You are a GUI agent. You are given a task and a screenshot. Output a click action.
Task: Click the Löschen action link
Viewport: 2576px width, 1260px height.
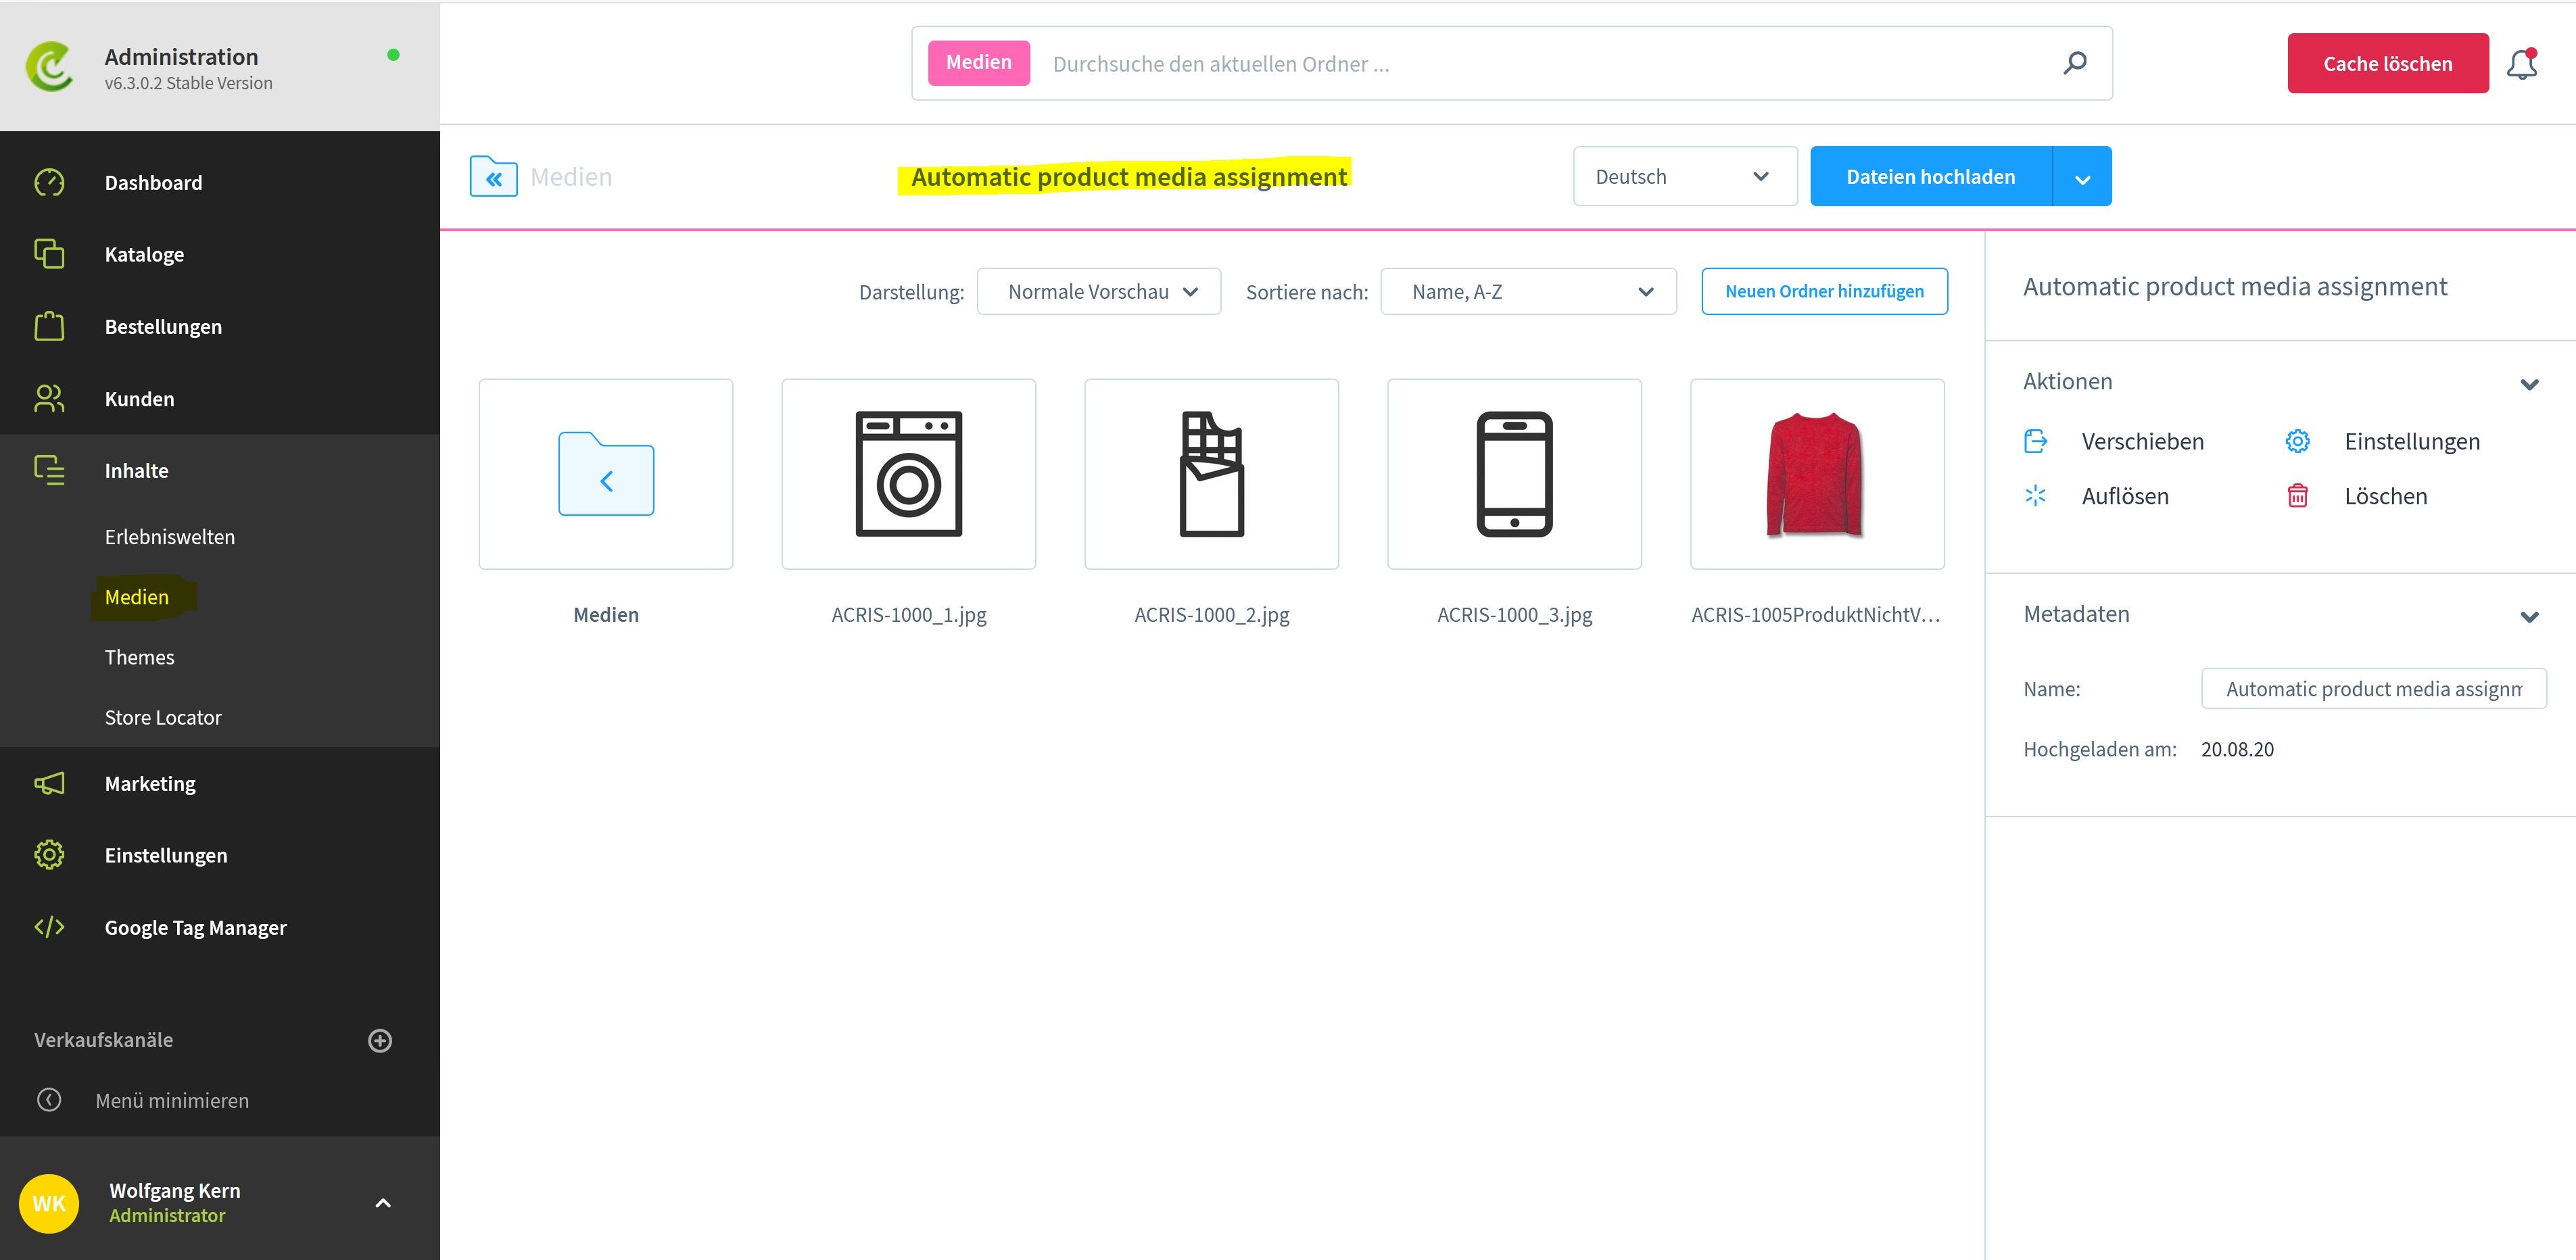click(x=2385, y=496)
